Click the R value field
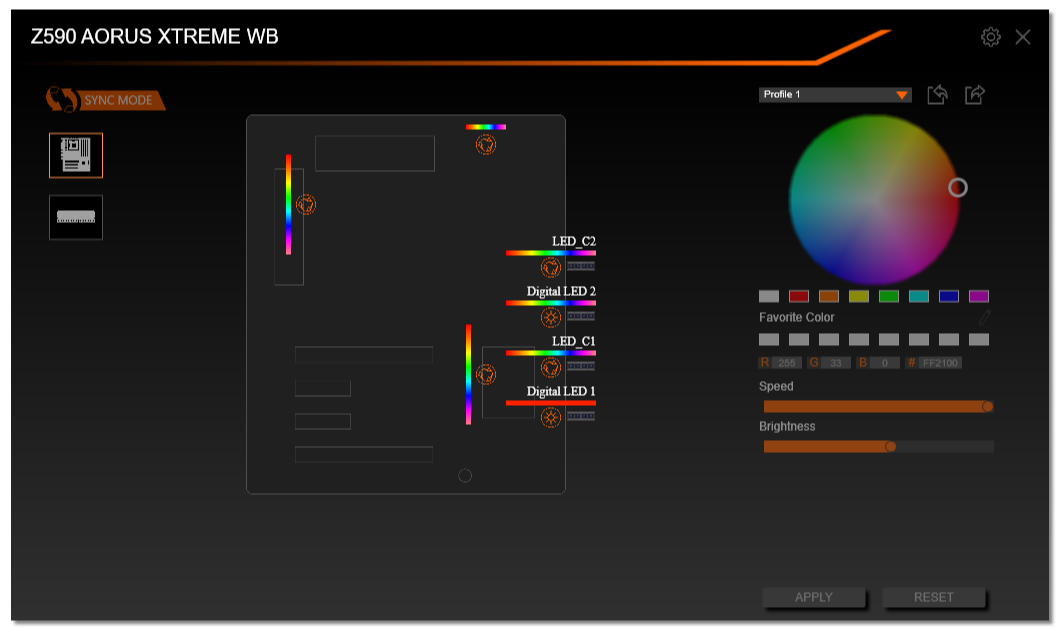The image size is (1060, 630). [786, 363]
